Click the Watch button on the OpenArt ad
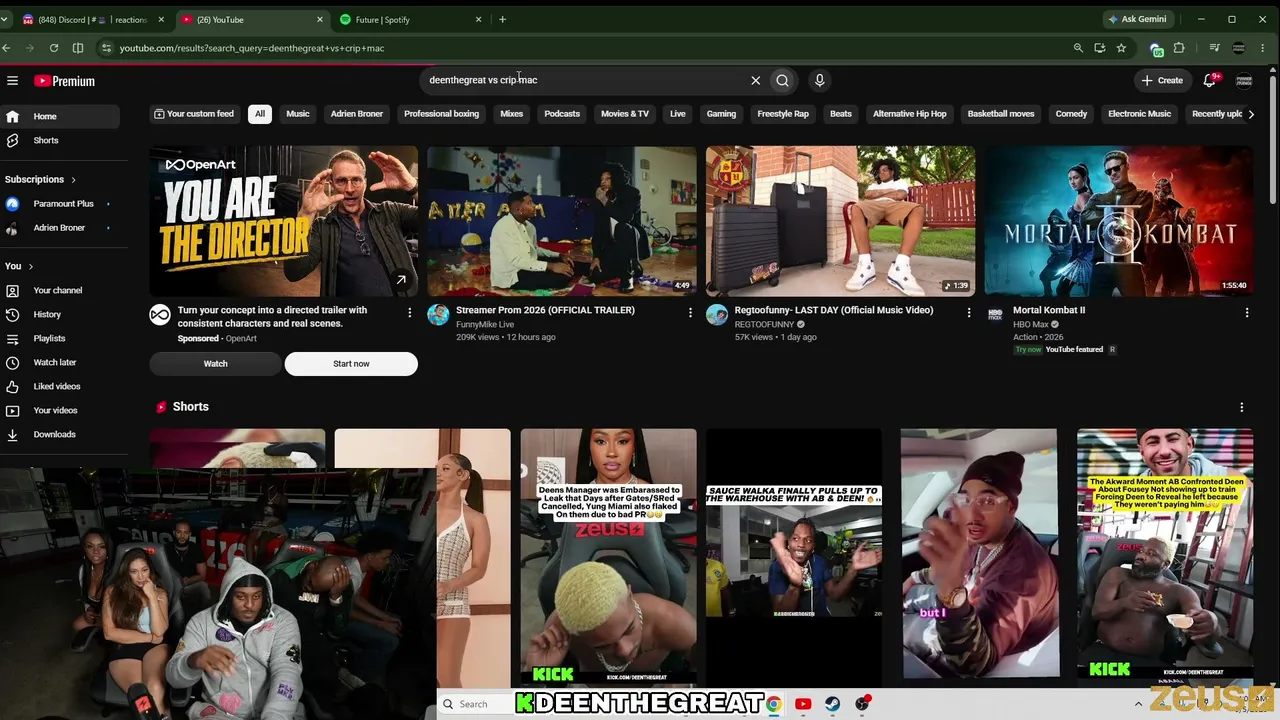Viewport: 1280px width, 720px height. [x=216, y=364]
